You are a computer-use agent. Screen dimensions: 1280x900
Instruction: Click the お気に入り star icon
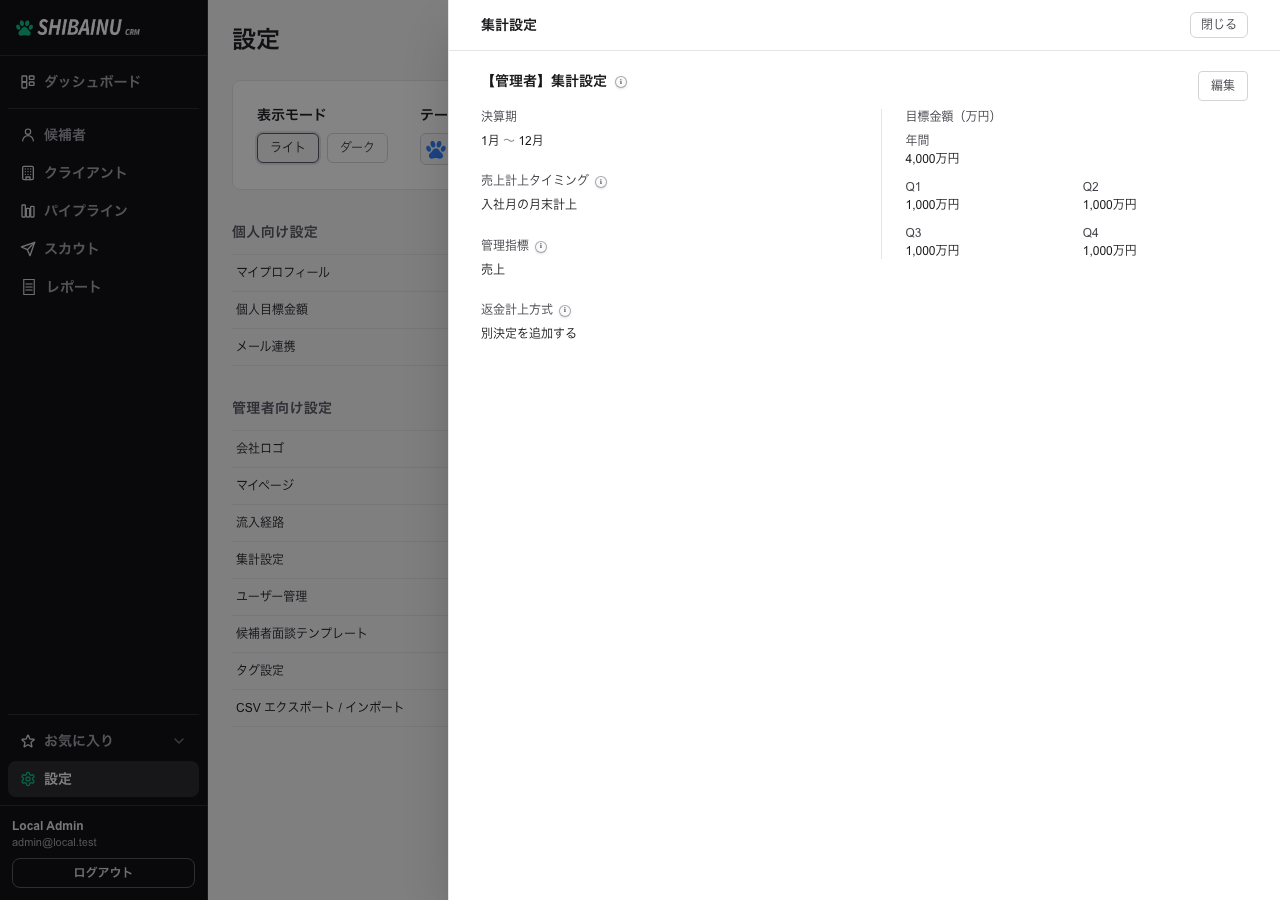click(28, 741)
